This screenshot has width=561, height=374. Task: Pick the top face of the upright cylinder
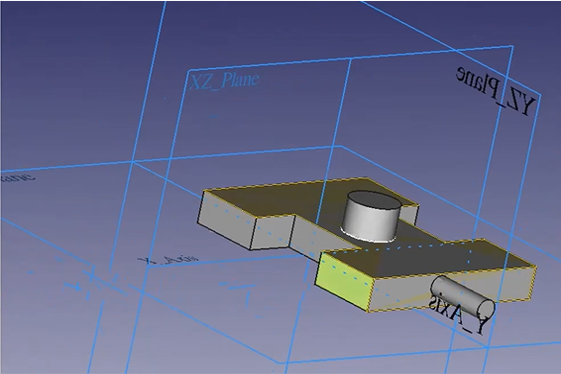coord(373,200)
